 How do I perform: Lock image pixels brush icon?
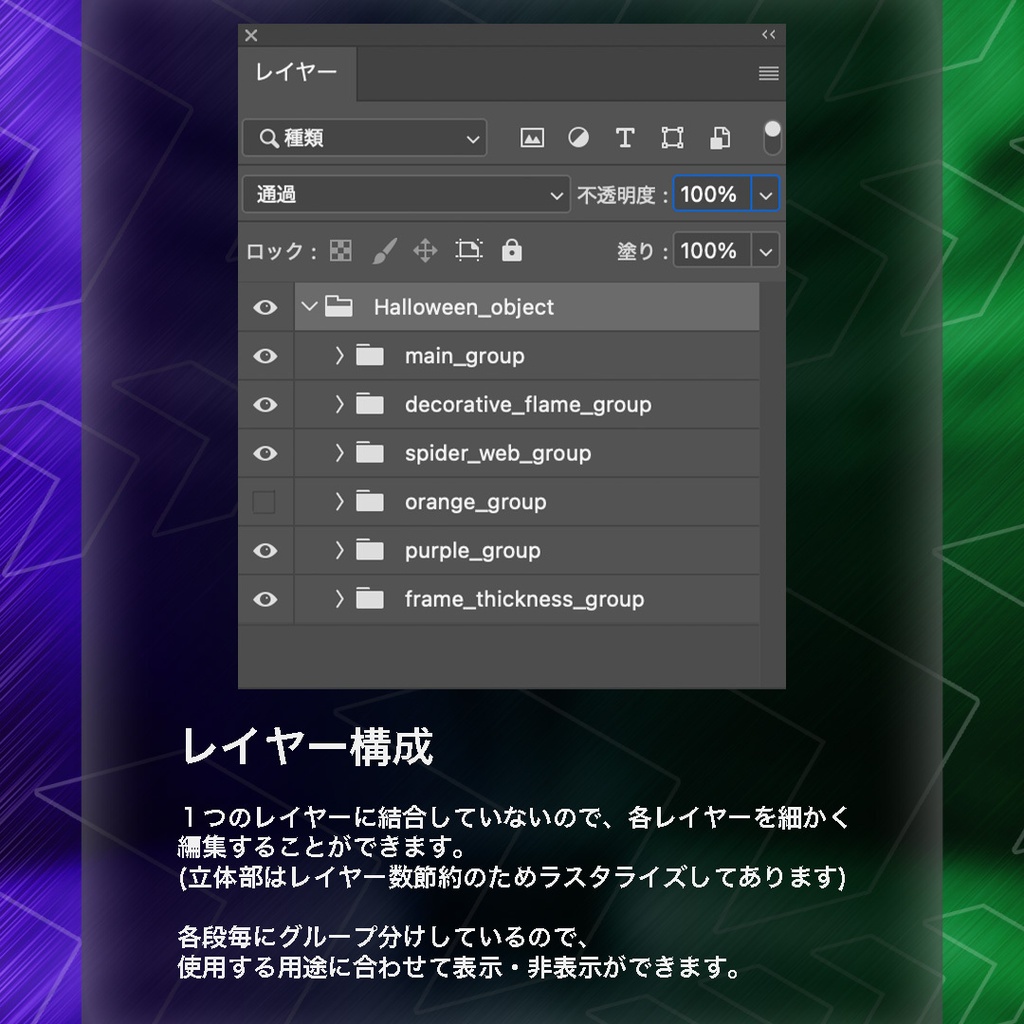(384, 250)
